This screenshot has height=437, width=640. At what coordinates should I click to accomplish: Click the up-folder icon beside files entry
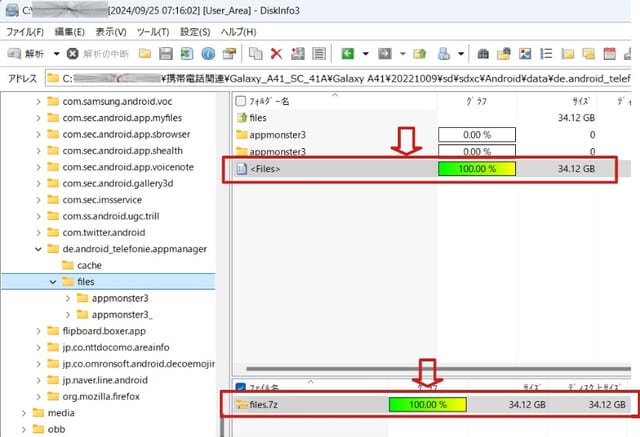(x=240, y=118)
